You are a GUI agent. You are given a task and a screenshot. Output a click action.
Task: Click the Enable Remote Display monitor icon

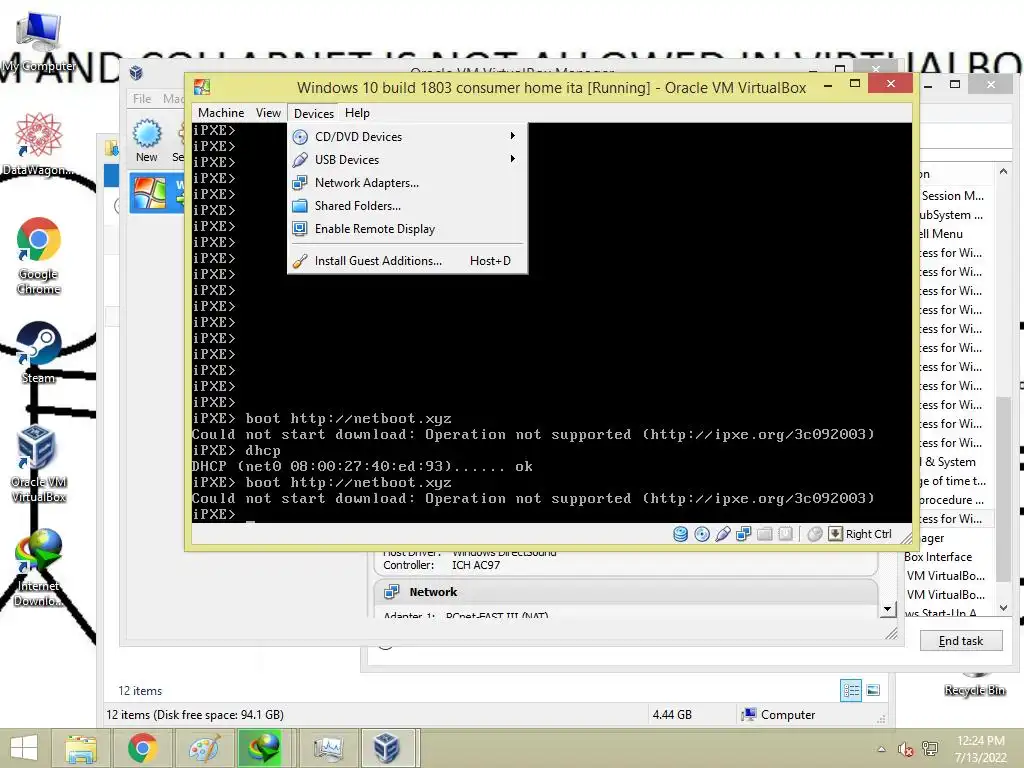pyautogui.click(x=300, y=229)
